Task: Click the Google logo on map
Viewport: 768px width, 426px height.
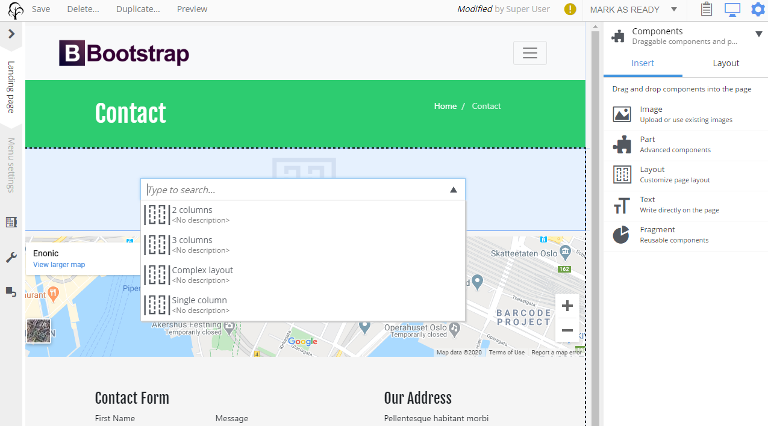Action: coord(303,341)
